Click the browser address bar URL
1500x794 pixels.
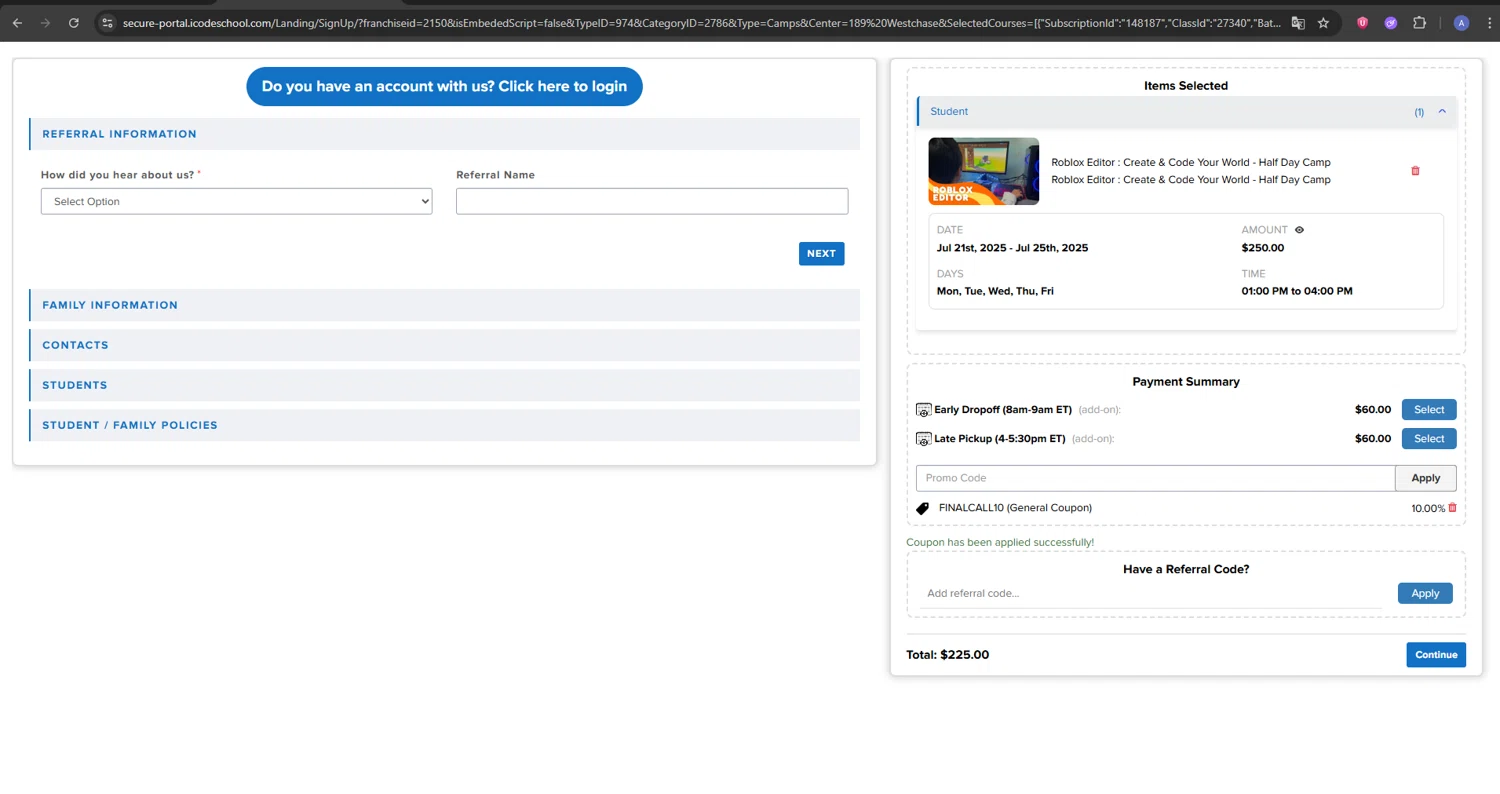(x=700, y=22)
